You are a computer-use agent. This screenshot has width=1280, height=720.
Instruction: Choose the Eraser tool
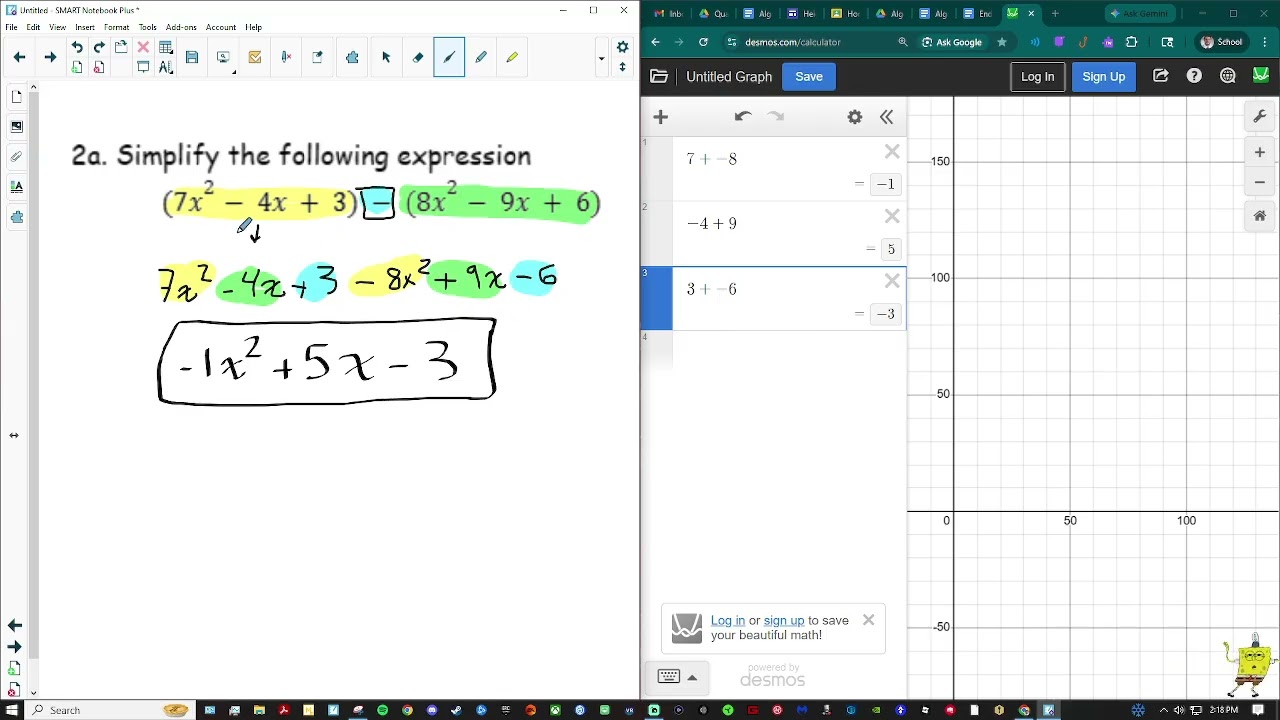(418, 58)
